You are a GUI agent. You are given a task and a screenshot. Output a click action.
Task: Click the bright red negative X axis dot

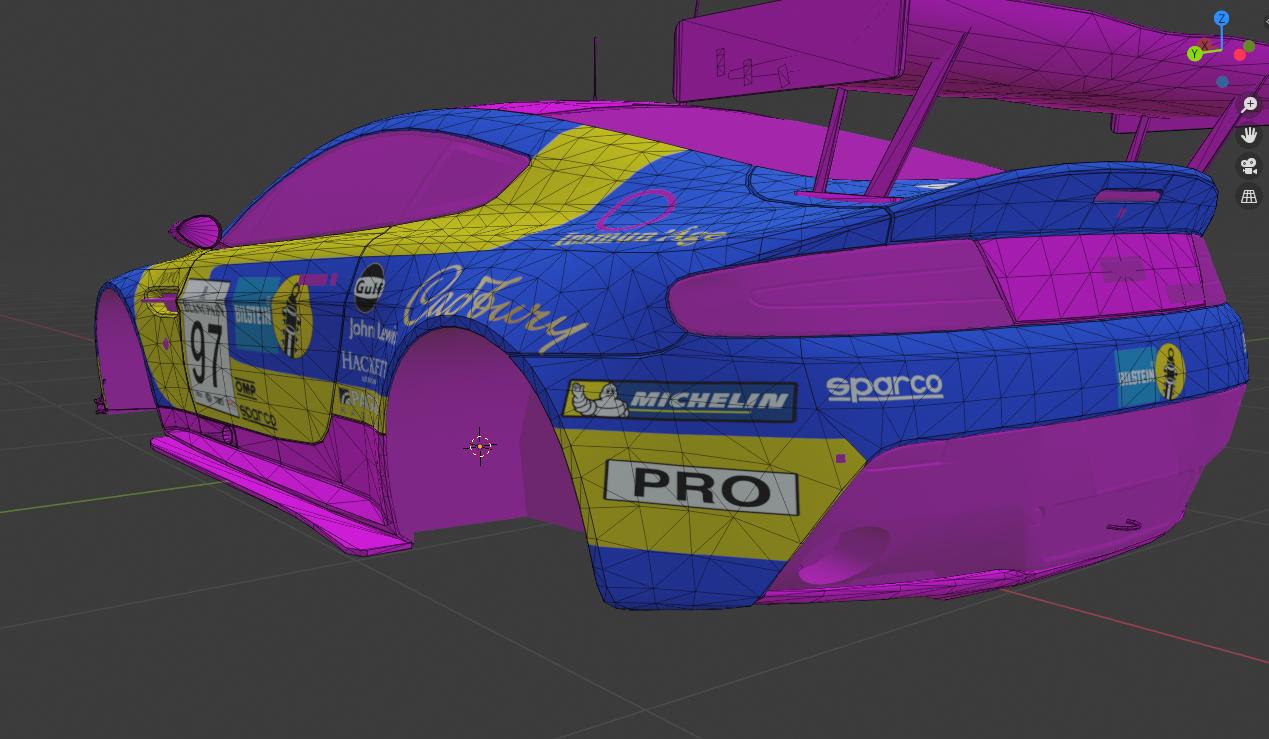pos(1240,54)
